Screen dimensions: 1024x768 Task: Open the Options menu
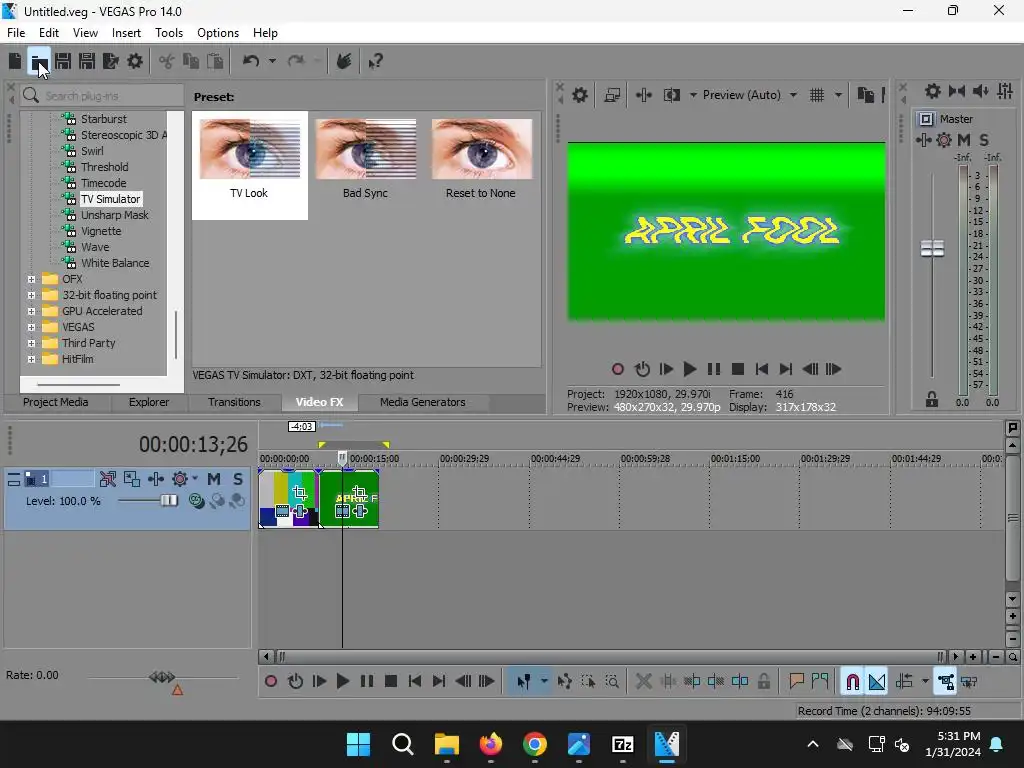tap(217, 33)
